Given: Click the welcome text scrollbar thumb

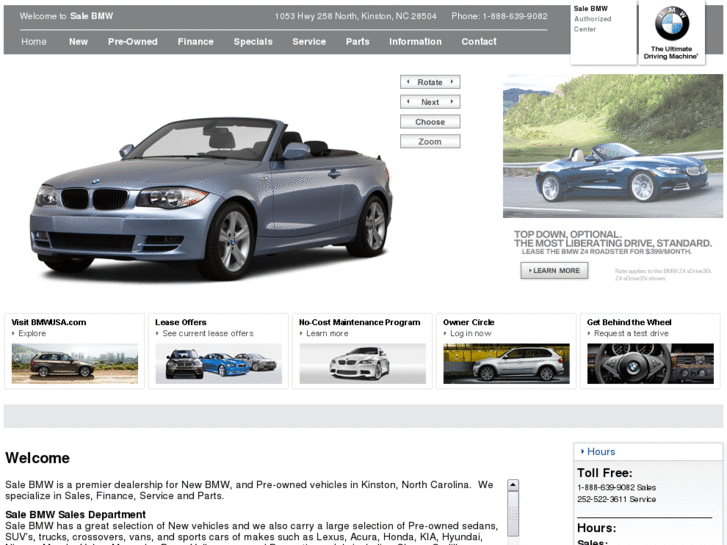Looking at the screenshot, I should pyautogui.click(x=513, y=513).
